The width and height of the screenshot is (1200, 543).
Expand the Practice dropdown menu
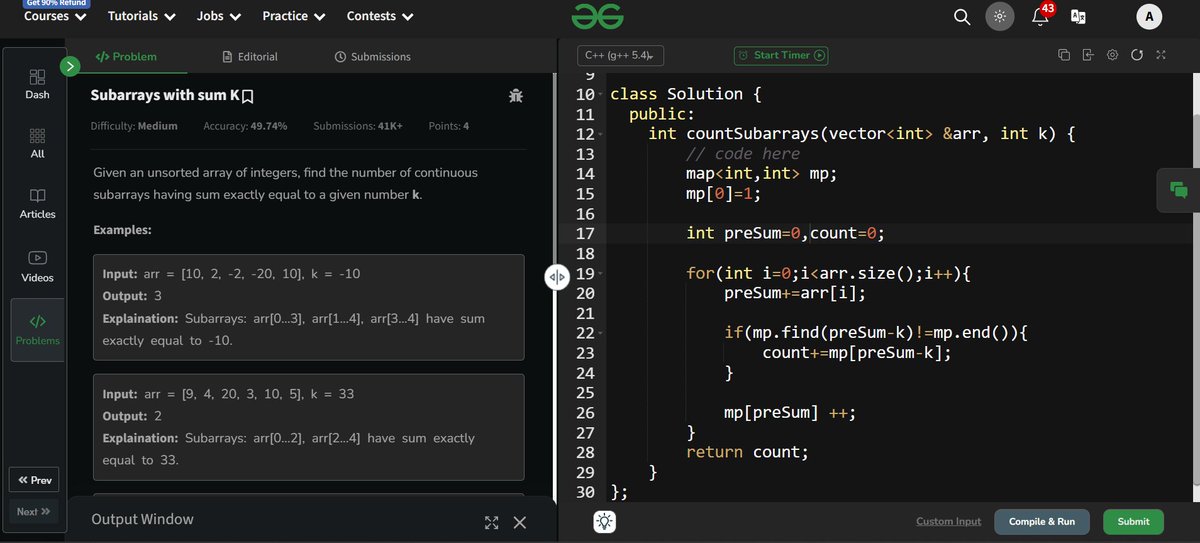point(294,16)
